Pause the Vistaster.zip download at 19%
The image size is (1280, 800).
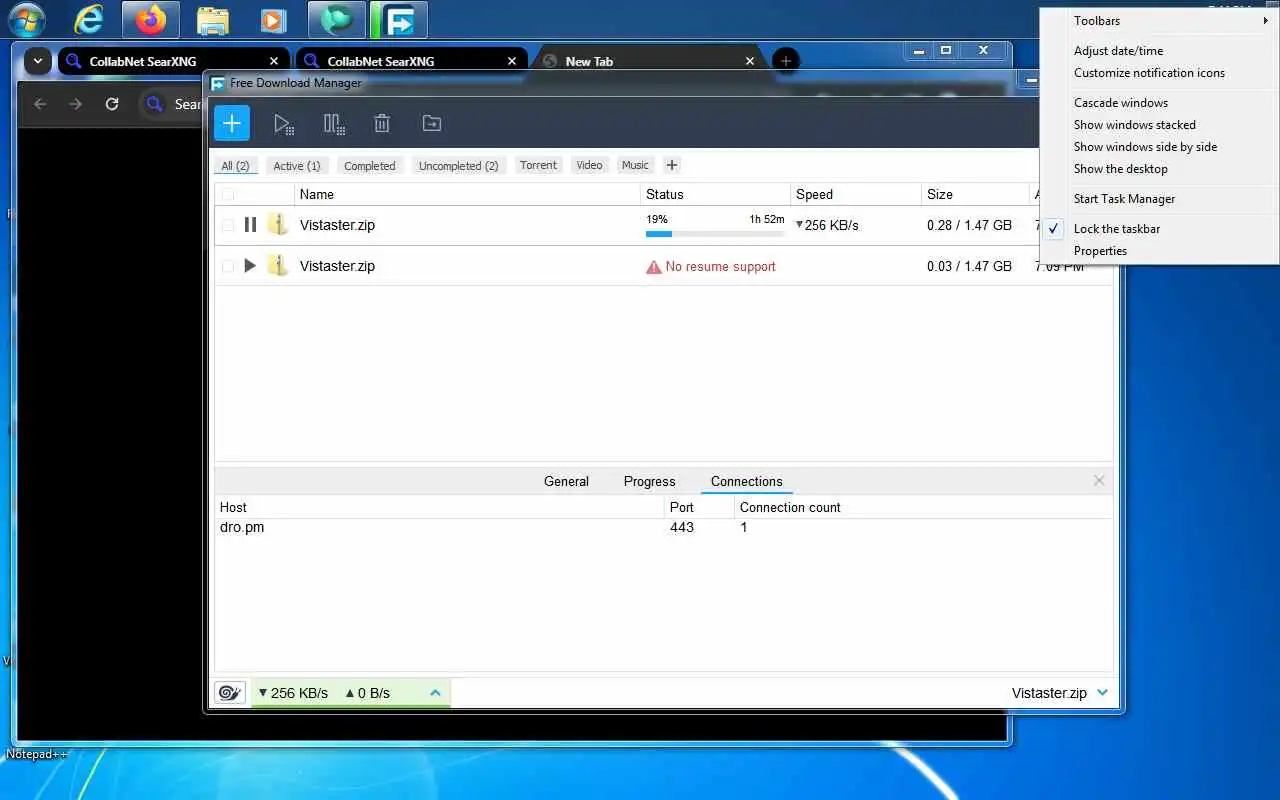point(250,225)
